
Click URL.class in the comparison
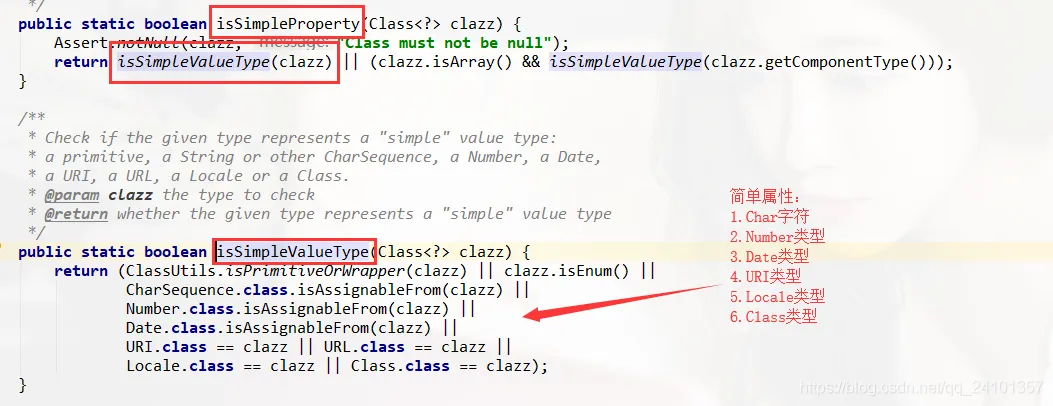click(364, 347)
